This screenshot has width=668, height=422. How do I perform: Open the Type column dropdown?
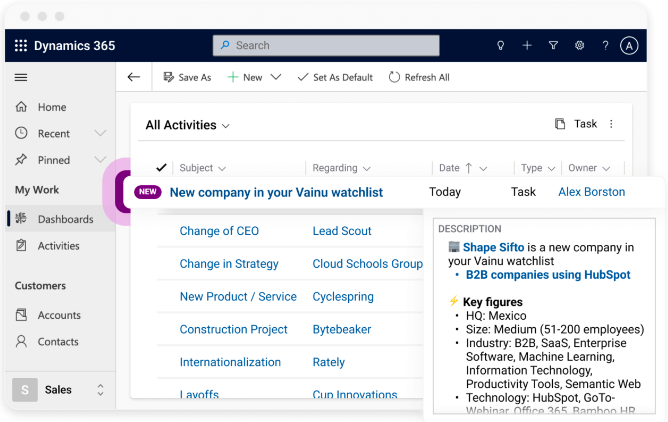pyautogui.click(x=551, y=169)
